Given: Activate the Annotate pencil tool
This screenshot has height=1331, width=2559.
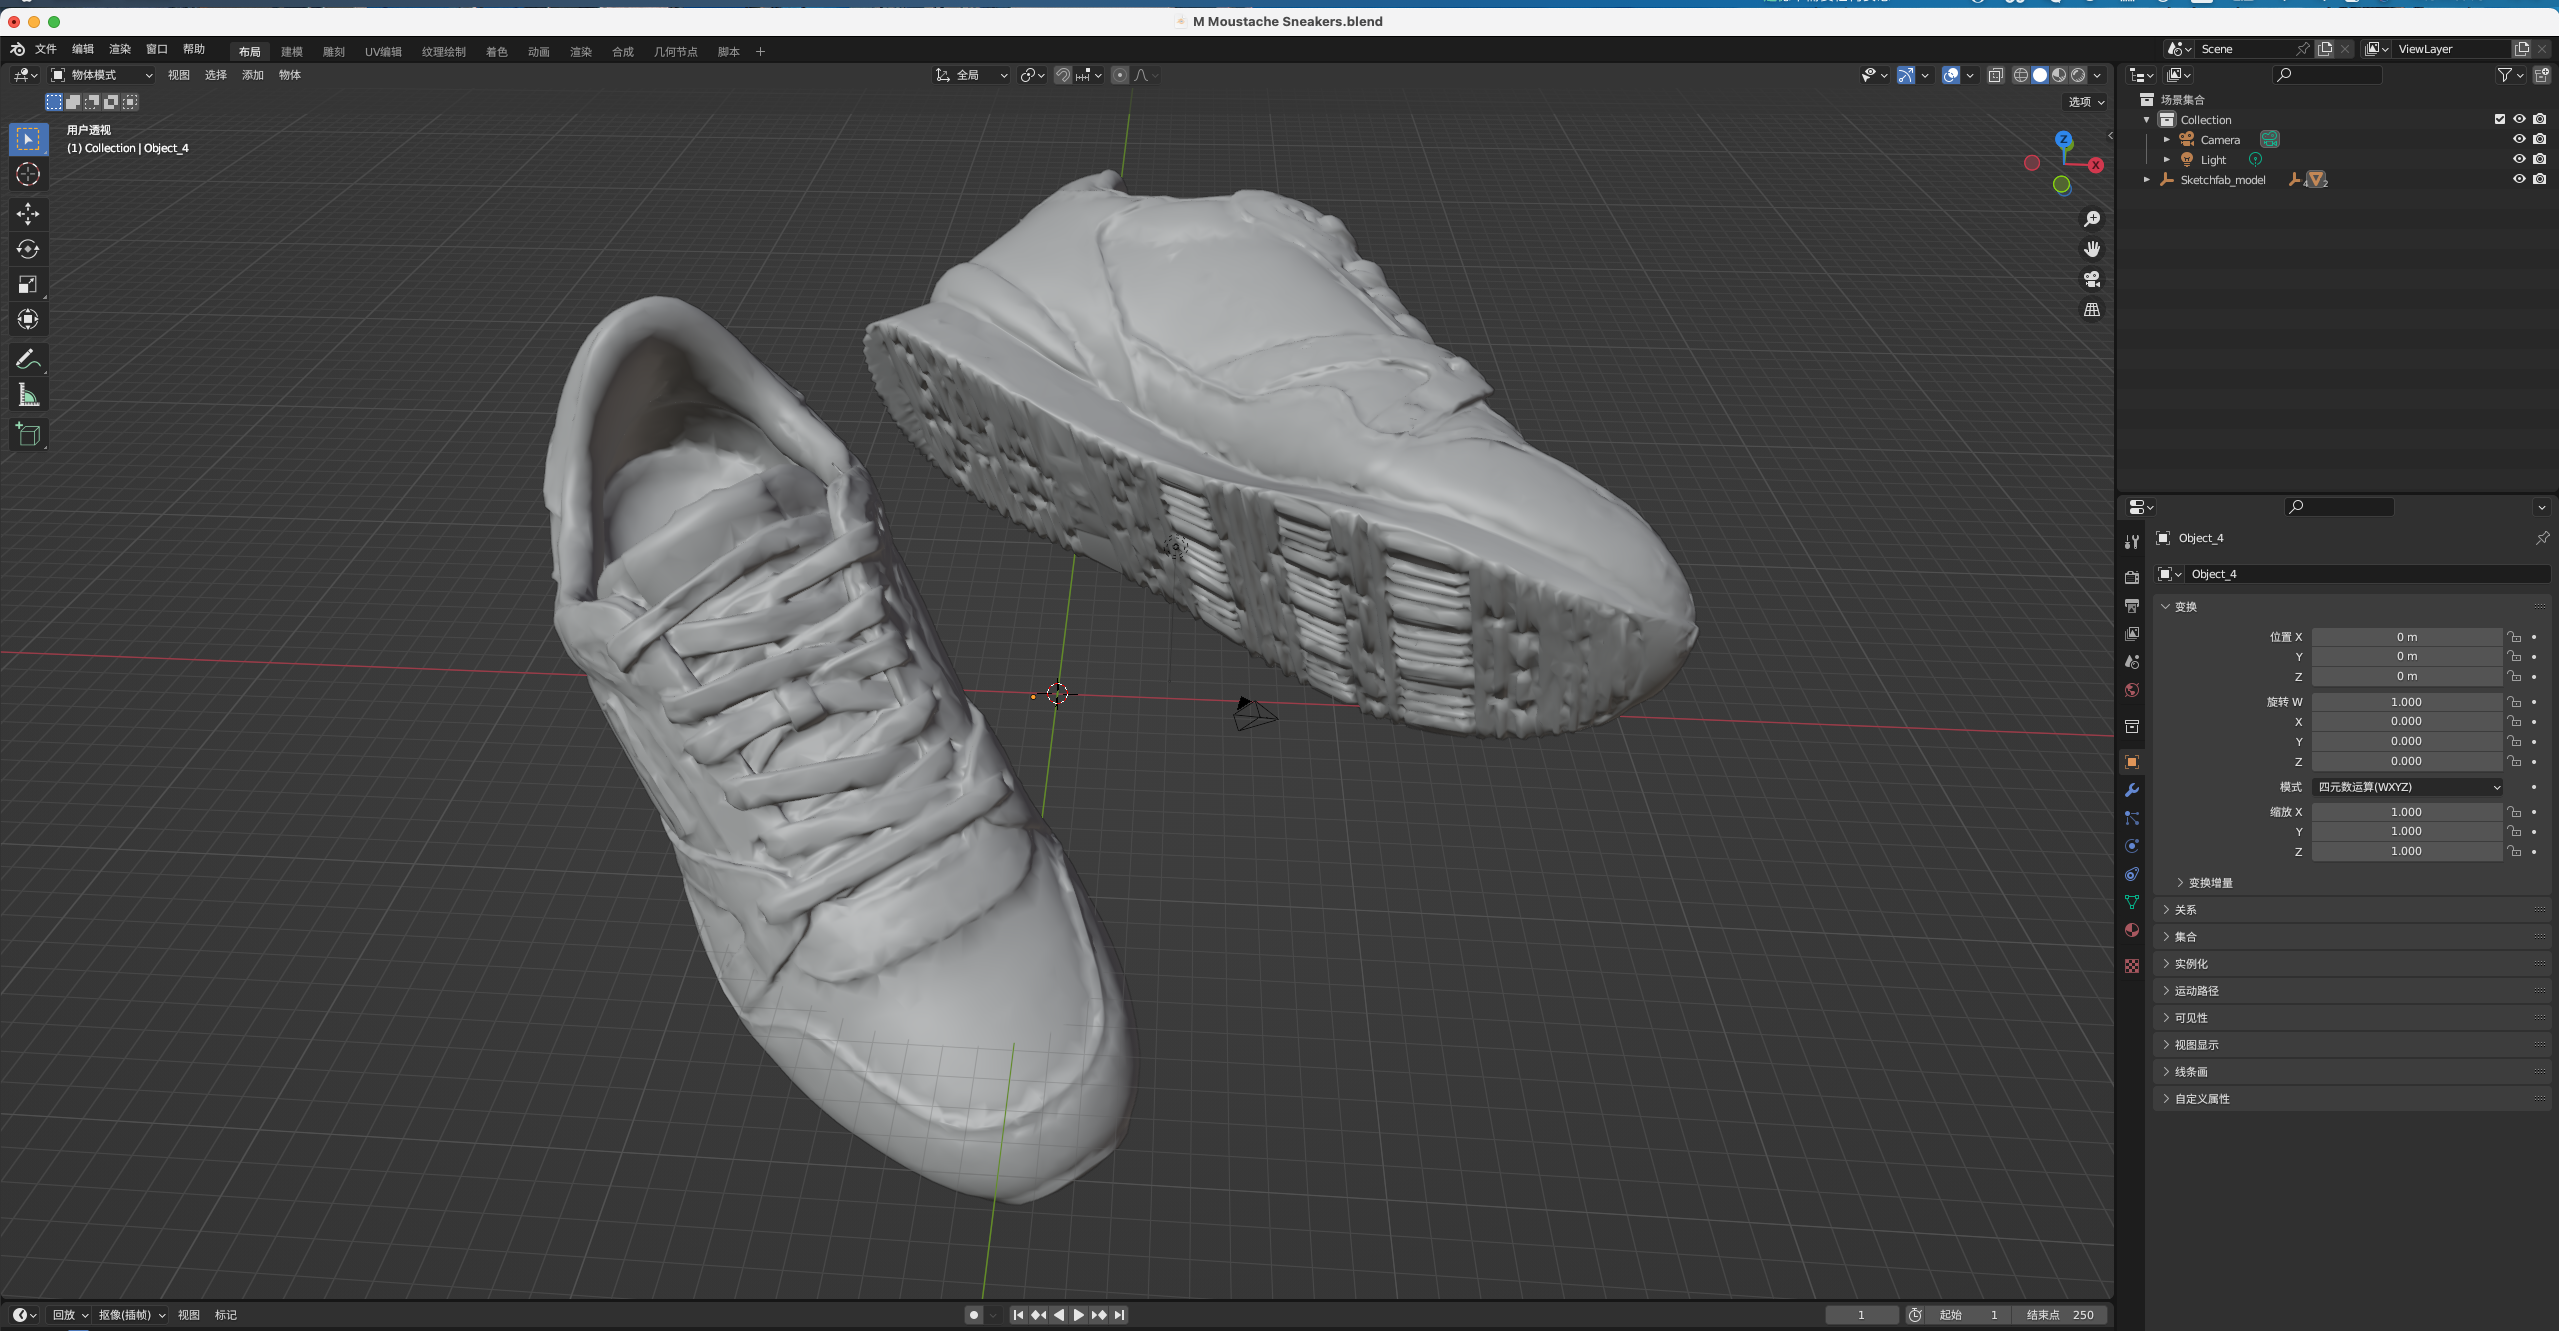Looking at the screenshot, I should pyautogui.click(x=28, y=359).
